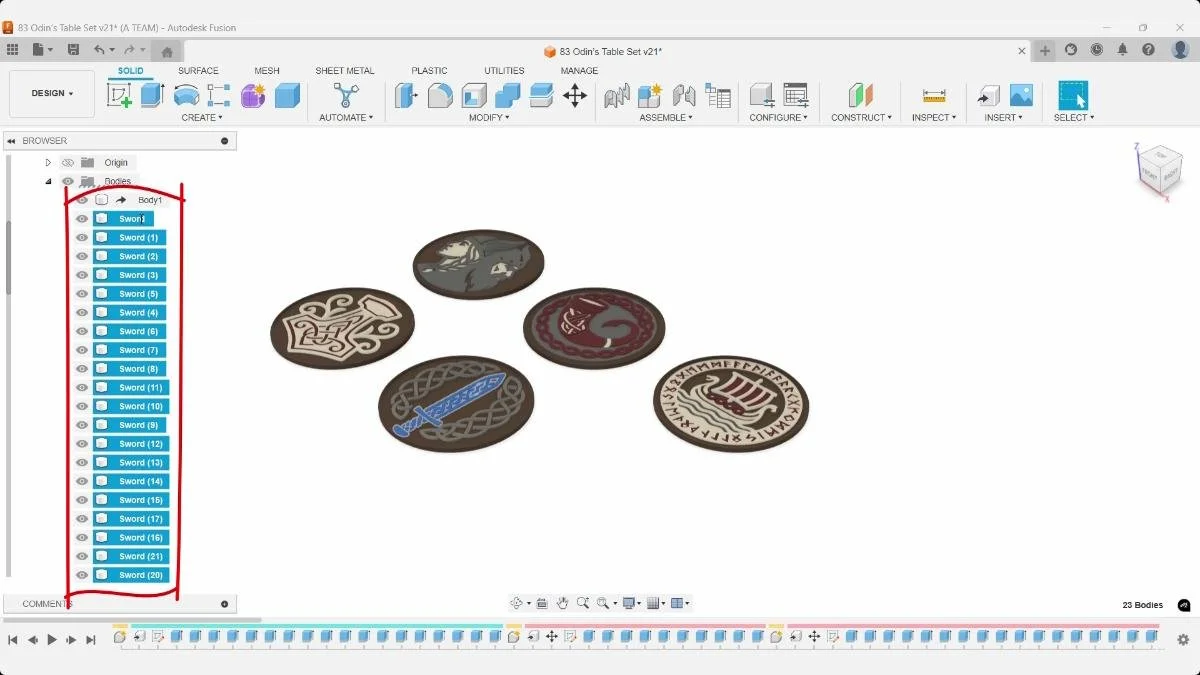Expand the Origin folder arrow
Image resolution: width=1200 pixels, height=675 pixels.
(x=48, y=162)
